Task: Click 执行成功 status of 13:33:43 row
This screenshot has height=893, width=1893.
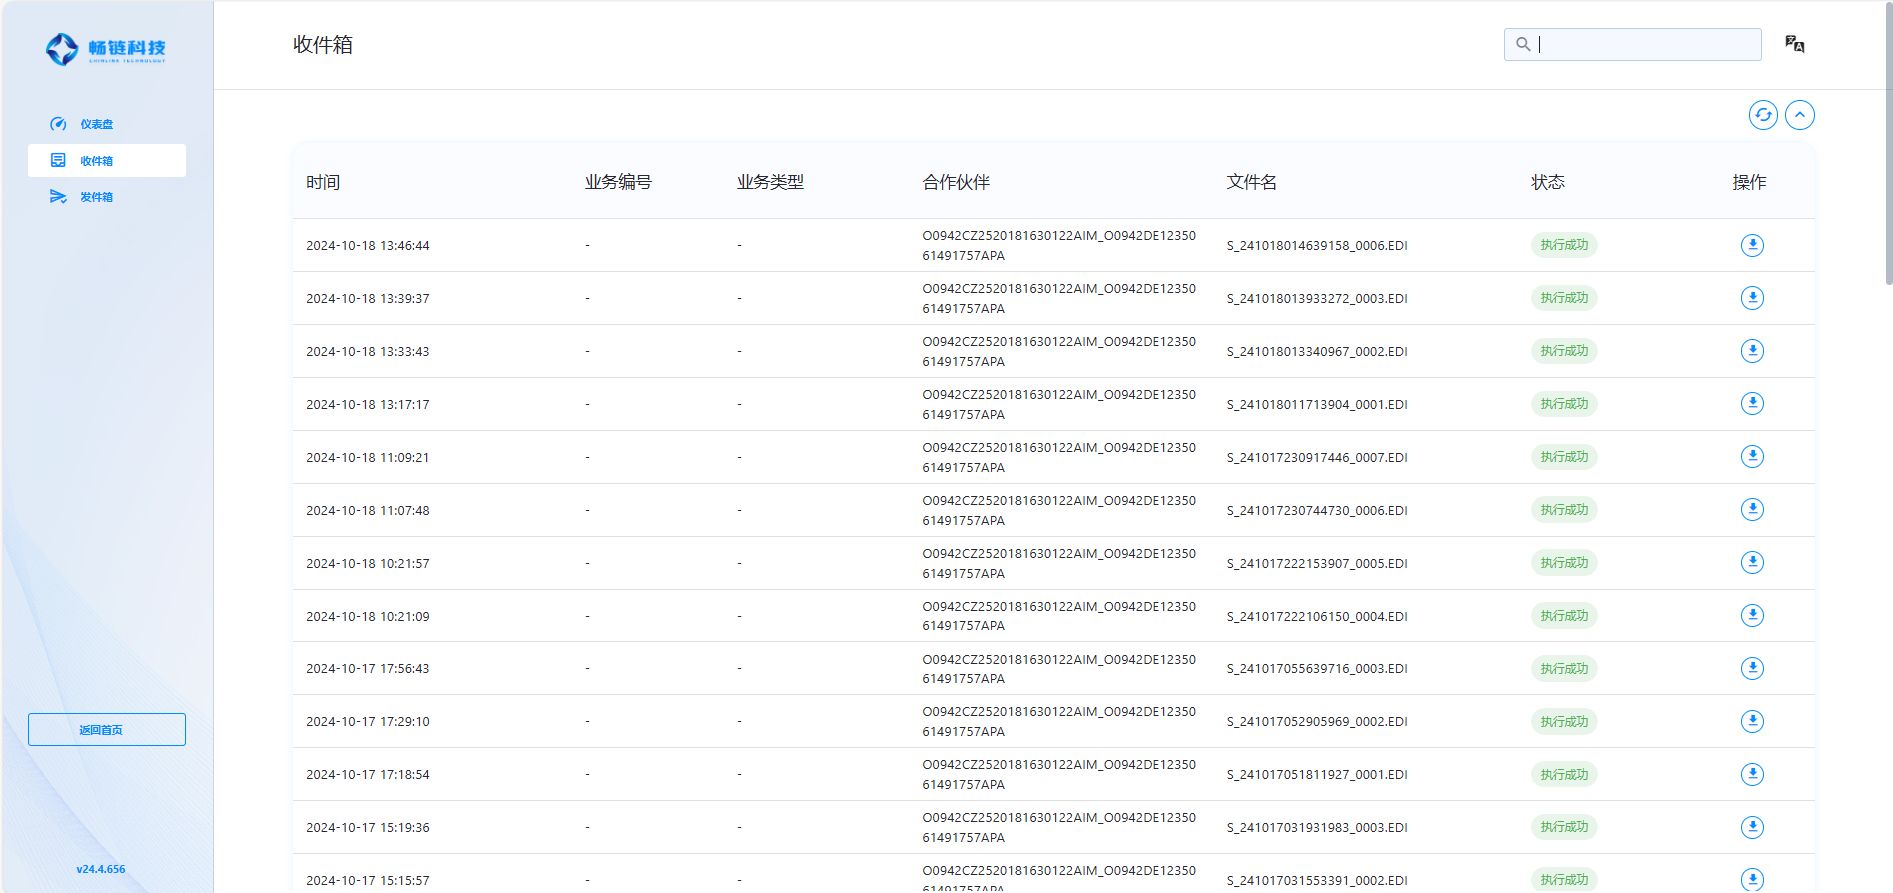Action: [1563, 351]
